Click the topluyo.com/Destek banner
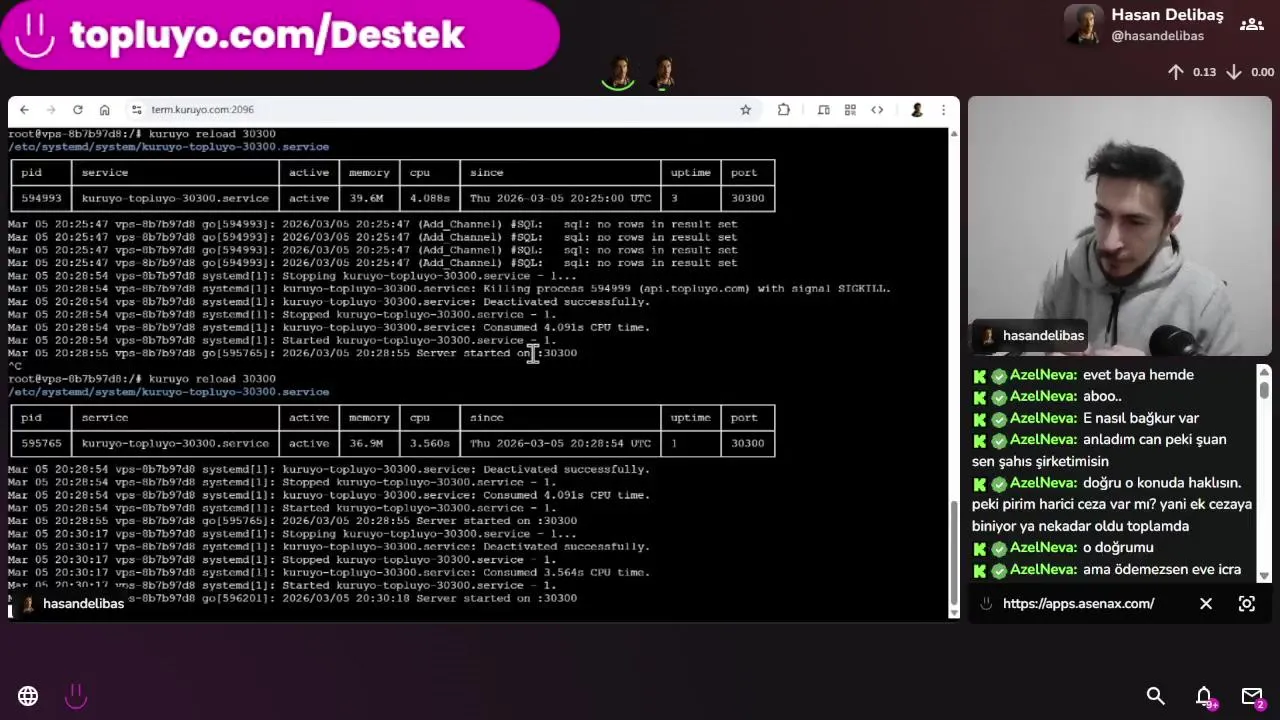Image resolution: width=1280 pixels, height=720 pixels. [280, 35]
